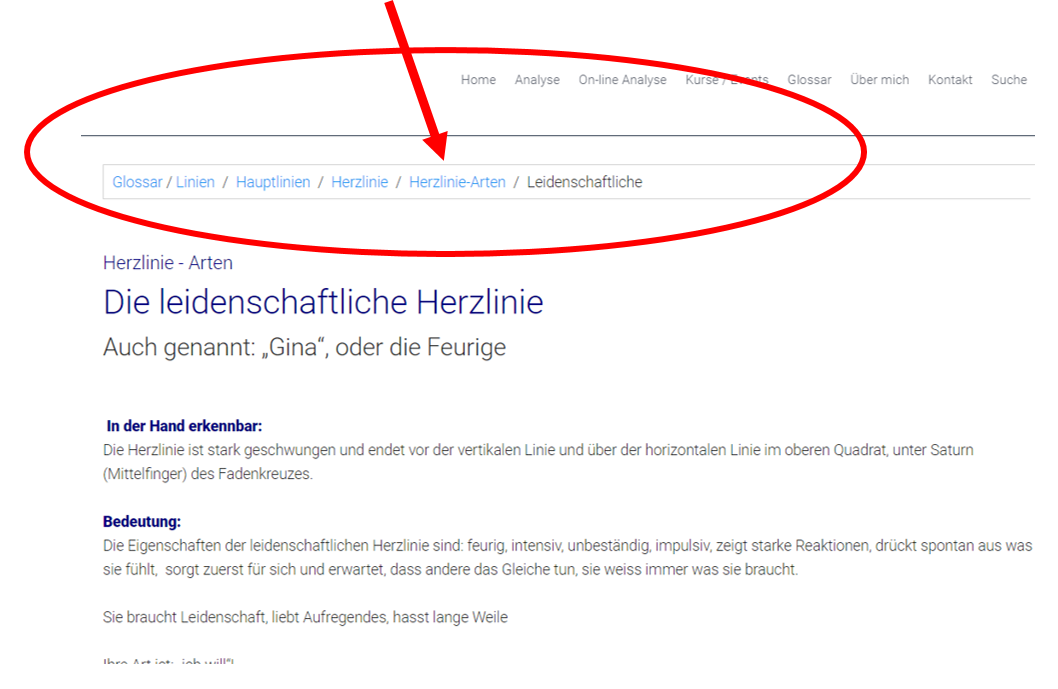The image size is (1058, 689).
Task: Click the bold Bedeutung section label
Action: [x=142, y=522]
